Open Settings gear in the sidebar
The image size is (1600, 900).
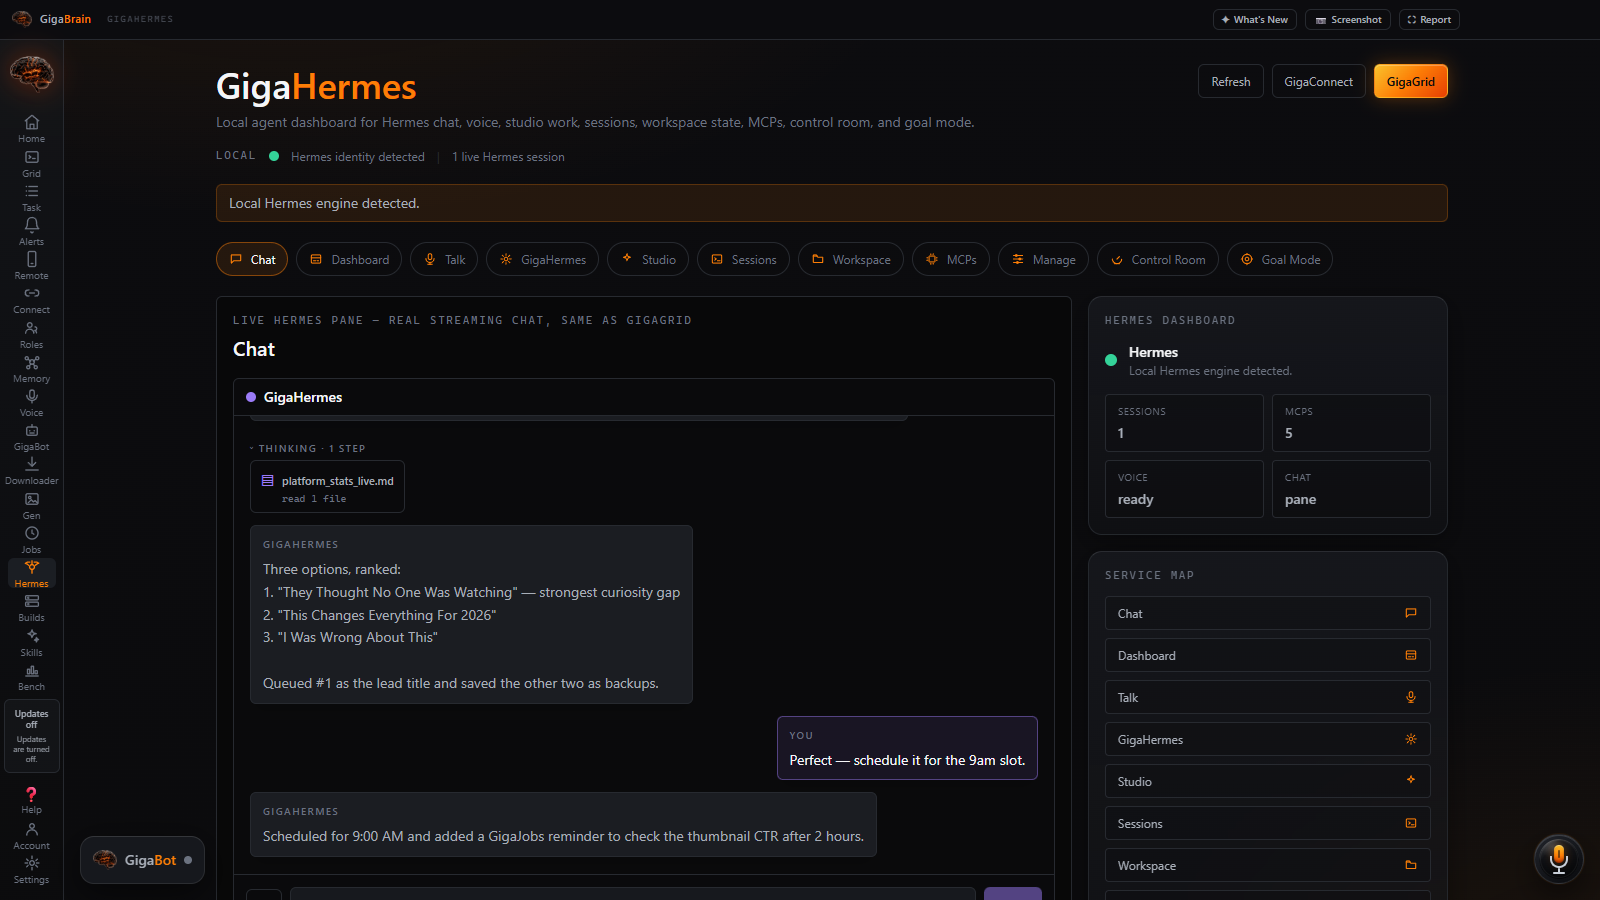point(32,870)
